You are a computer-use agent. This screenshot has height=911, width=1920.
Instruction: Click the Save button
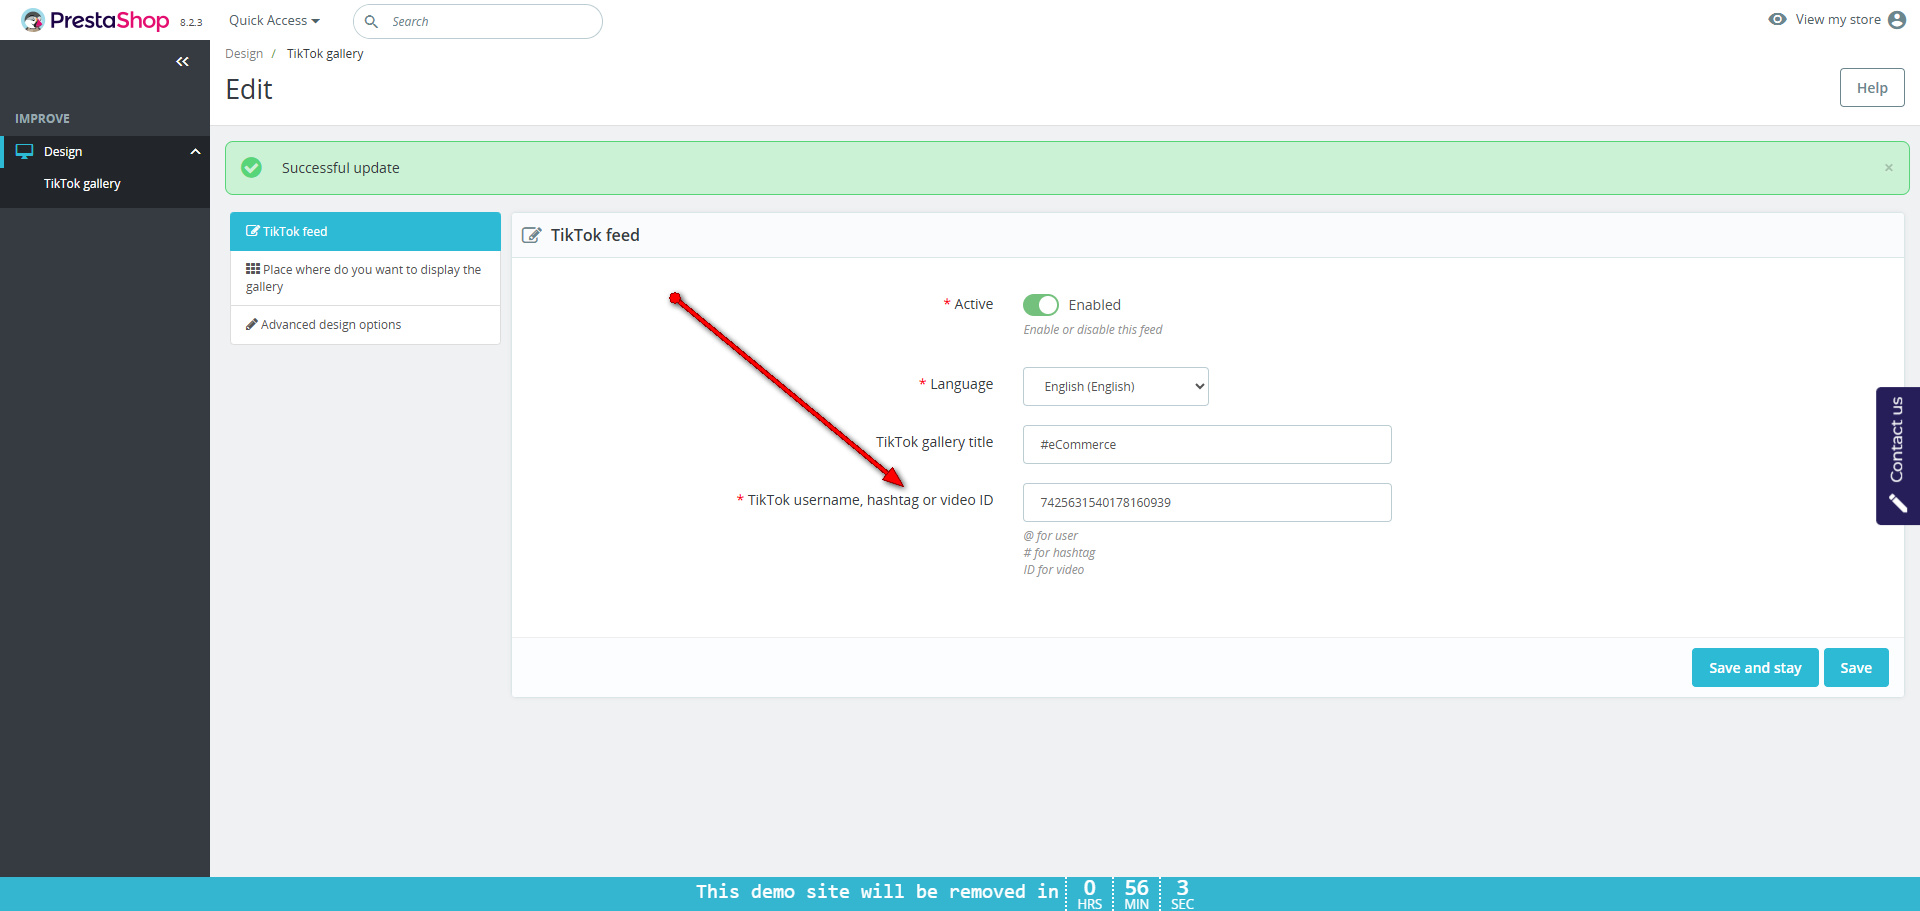pyautogui.click(x=1856, y=668)
